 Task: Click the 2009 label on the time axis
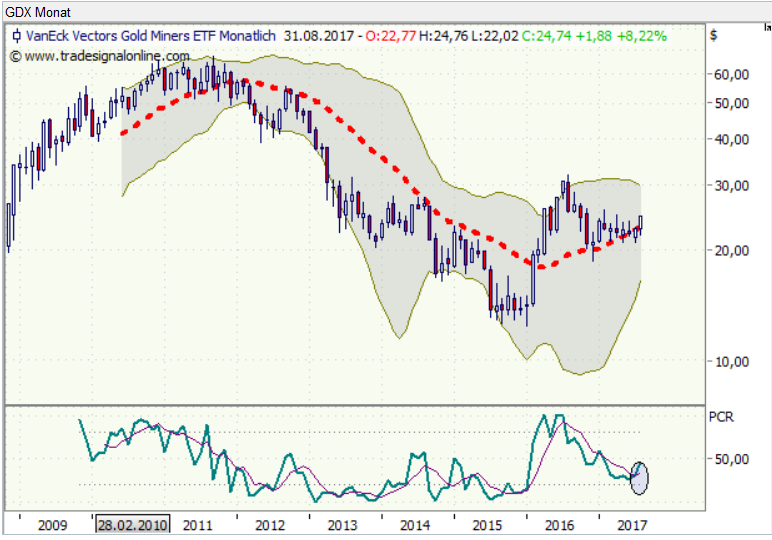(x=52, y=525)
